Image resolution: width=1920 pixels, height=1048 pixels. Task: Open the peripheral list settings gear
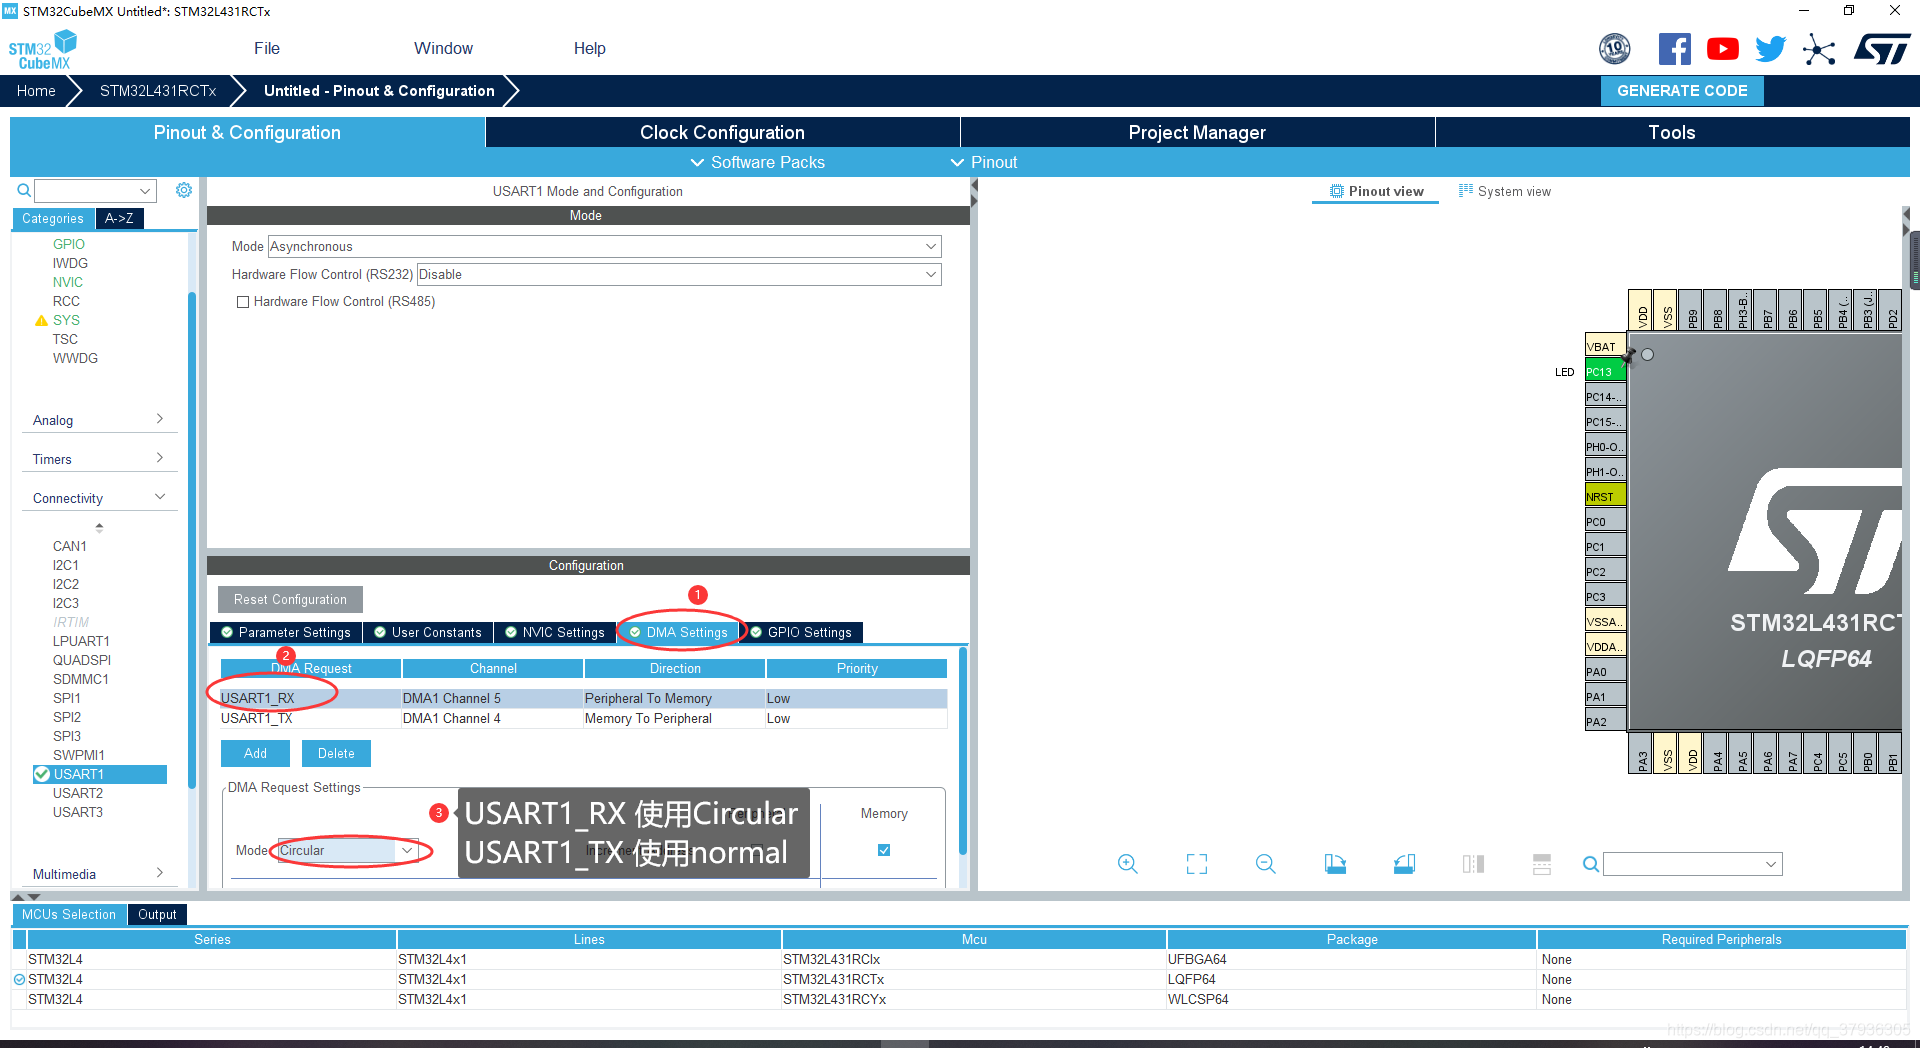(x=184, y=190)
